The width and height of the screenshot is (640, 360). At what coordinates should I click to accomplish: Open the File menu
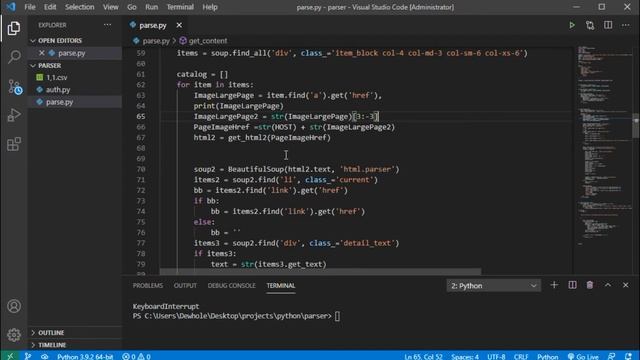(x=30, y=7)
